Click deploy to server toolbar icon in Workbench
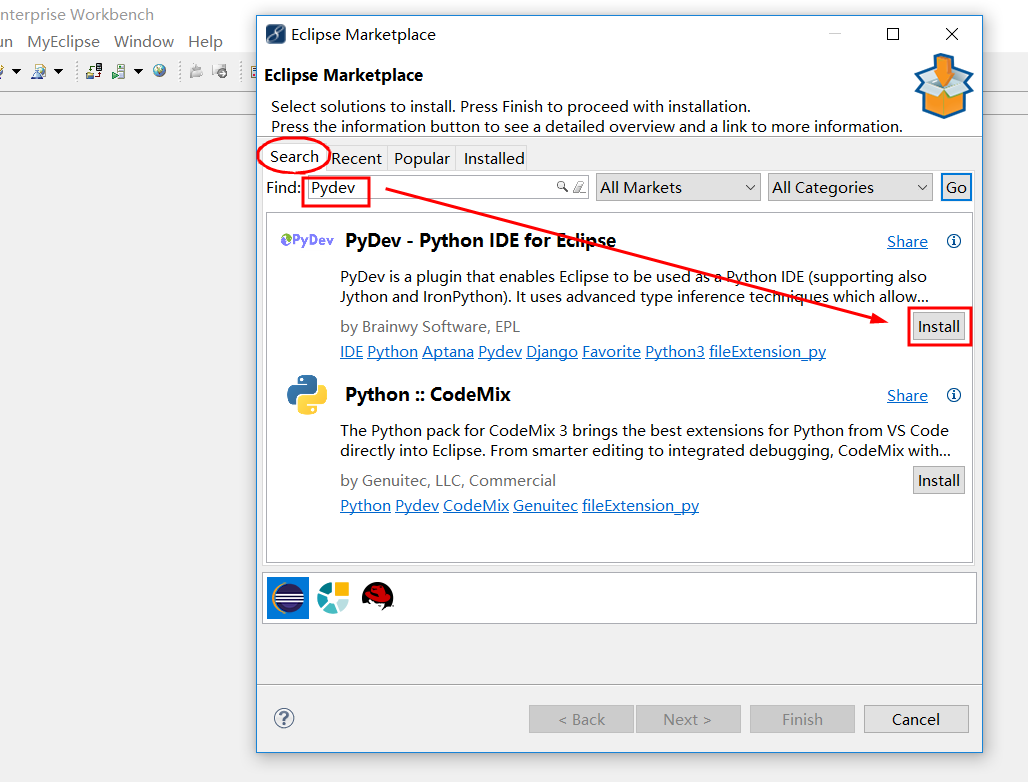This screenshot has height=782, width=1028. pos(94,71)
